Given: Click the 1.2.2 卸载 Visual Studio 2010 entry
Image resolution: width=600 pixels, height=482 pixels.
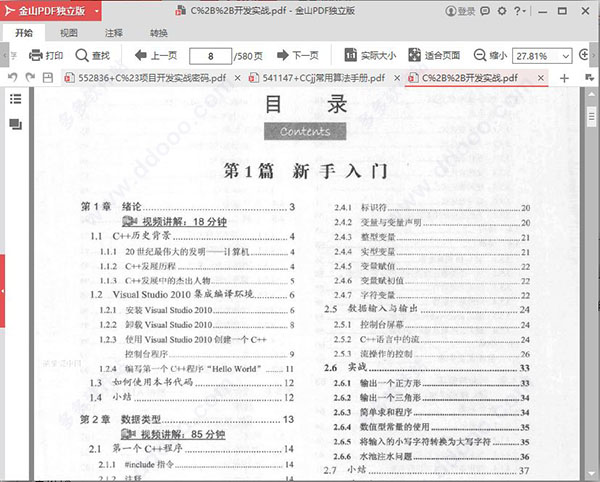Looking at the screenshot, I should pos(197,324).
